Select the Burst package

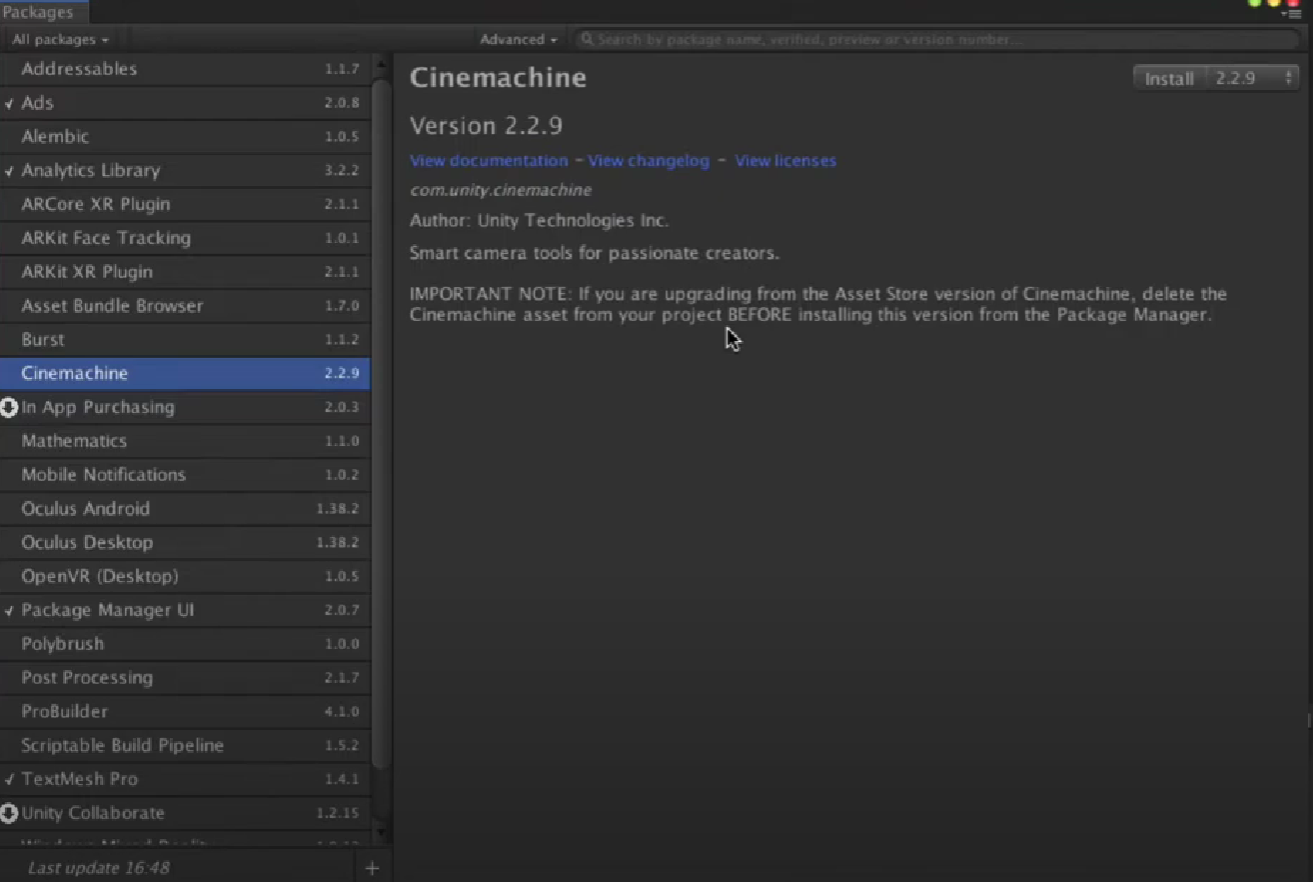pos(185,340)
